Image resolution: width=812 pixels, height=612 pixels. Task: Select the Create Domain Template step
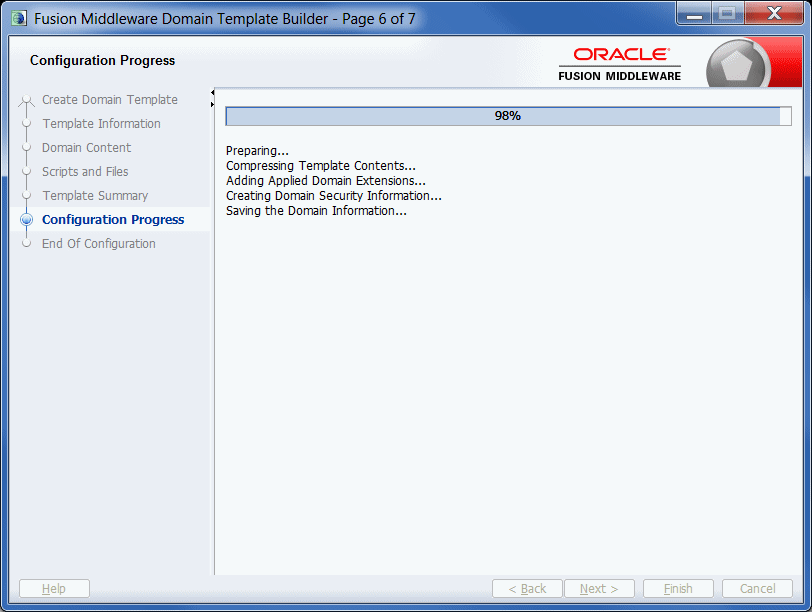pyautogui.click(x=110, y=99)
